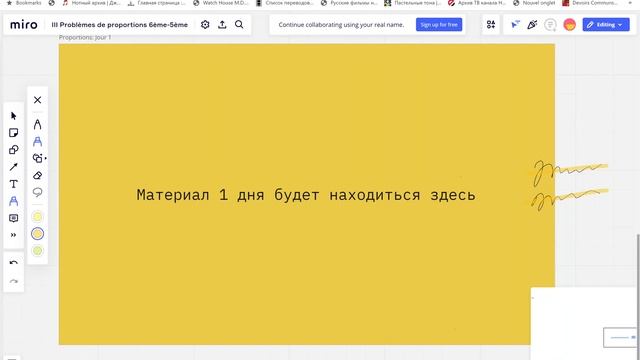Viewport: 640px width, 360px height.
Task: Open the Bookmarks star in browser bar
Action: pos(9,3)
